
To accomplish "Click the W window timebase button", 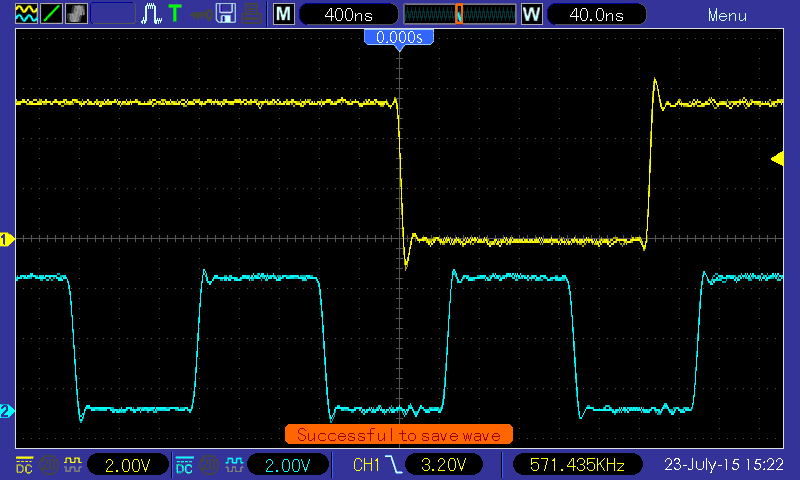I will point(530,14).
